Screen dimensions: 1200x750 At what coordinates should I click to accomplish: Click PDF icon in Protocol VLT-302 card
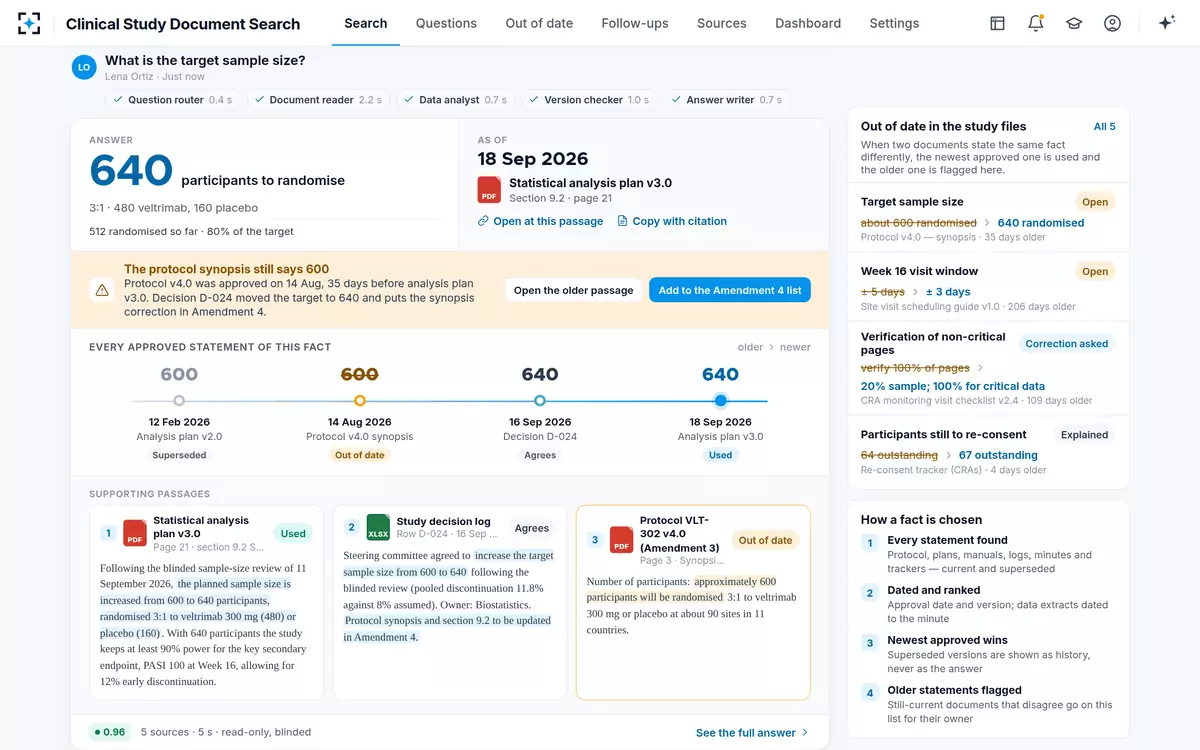coord(621,540)
